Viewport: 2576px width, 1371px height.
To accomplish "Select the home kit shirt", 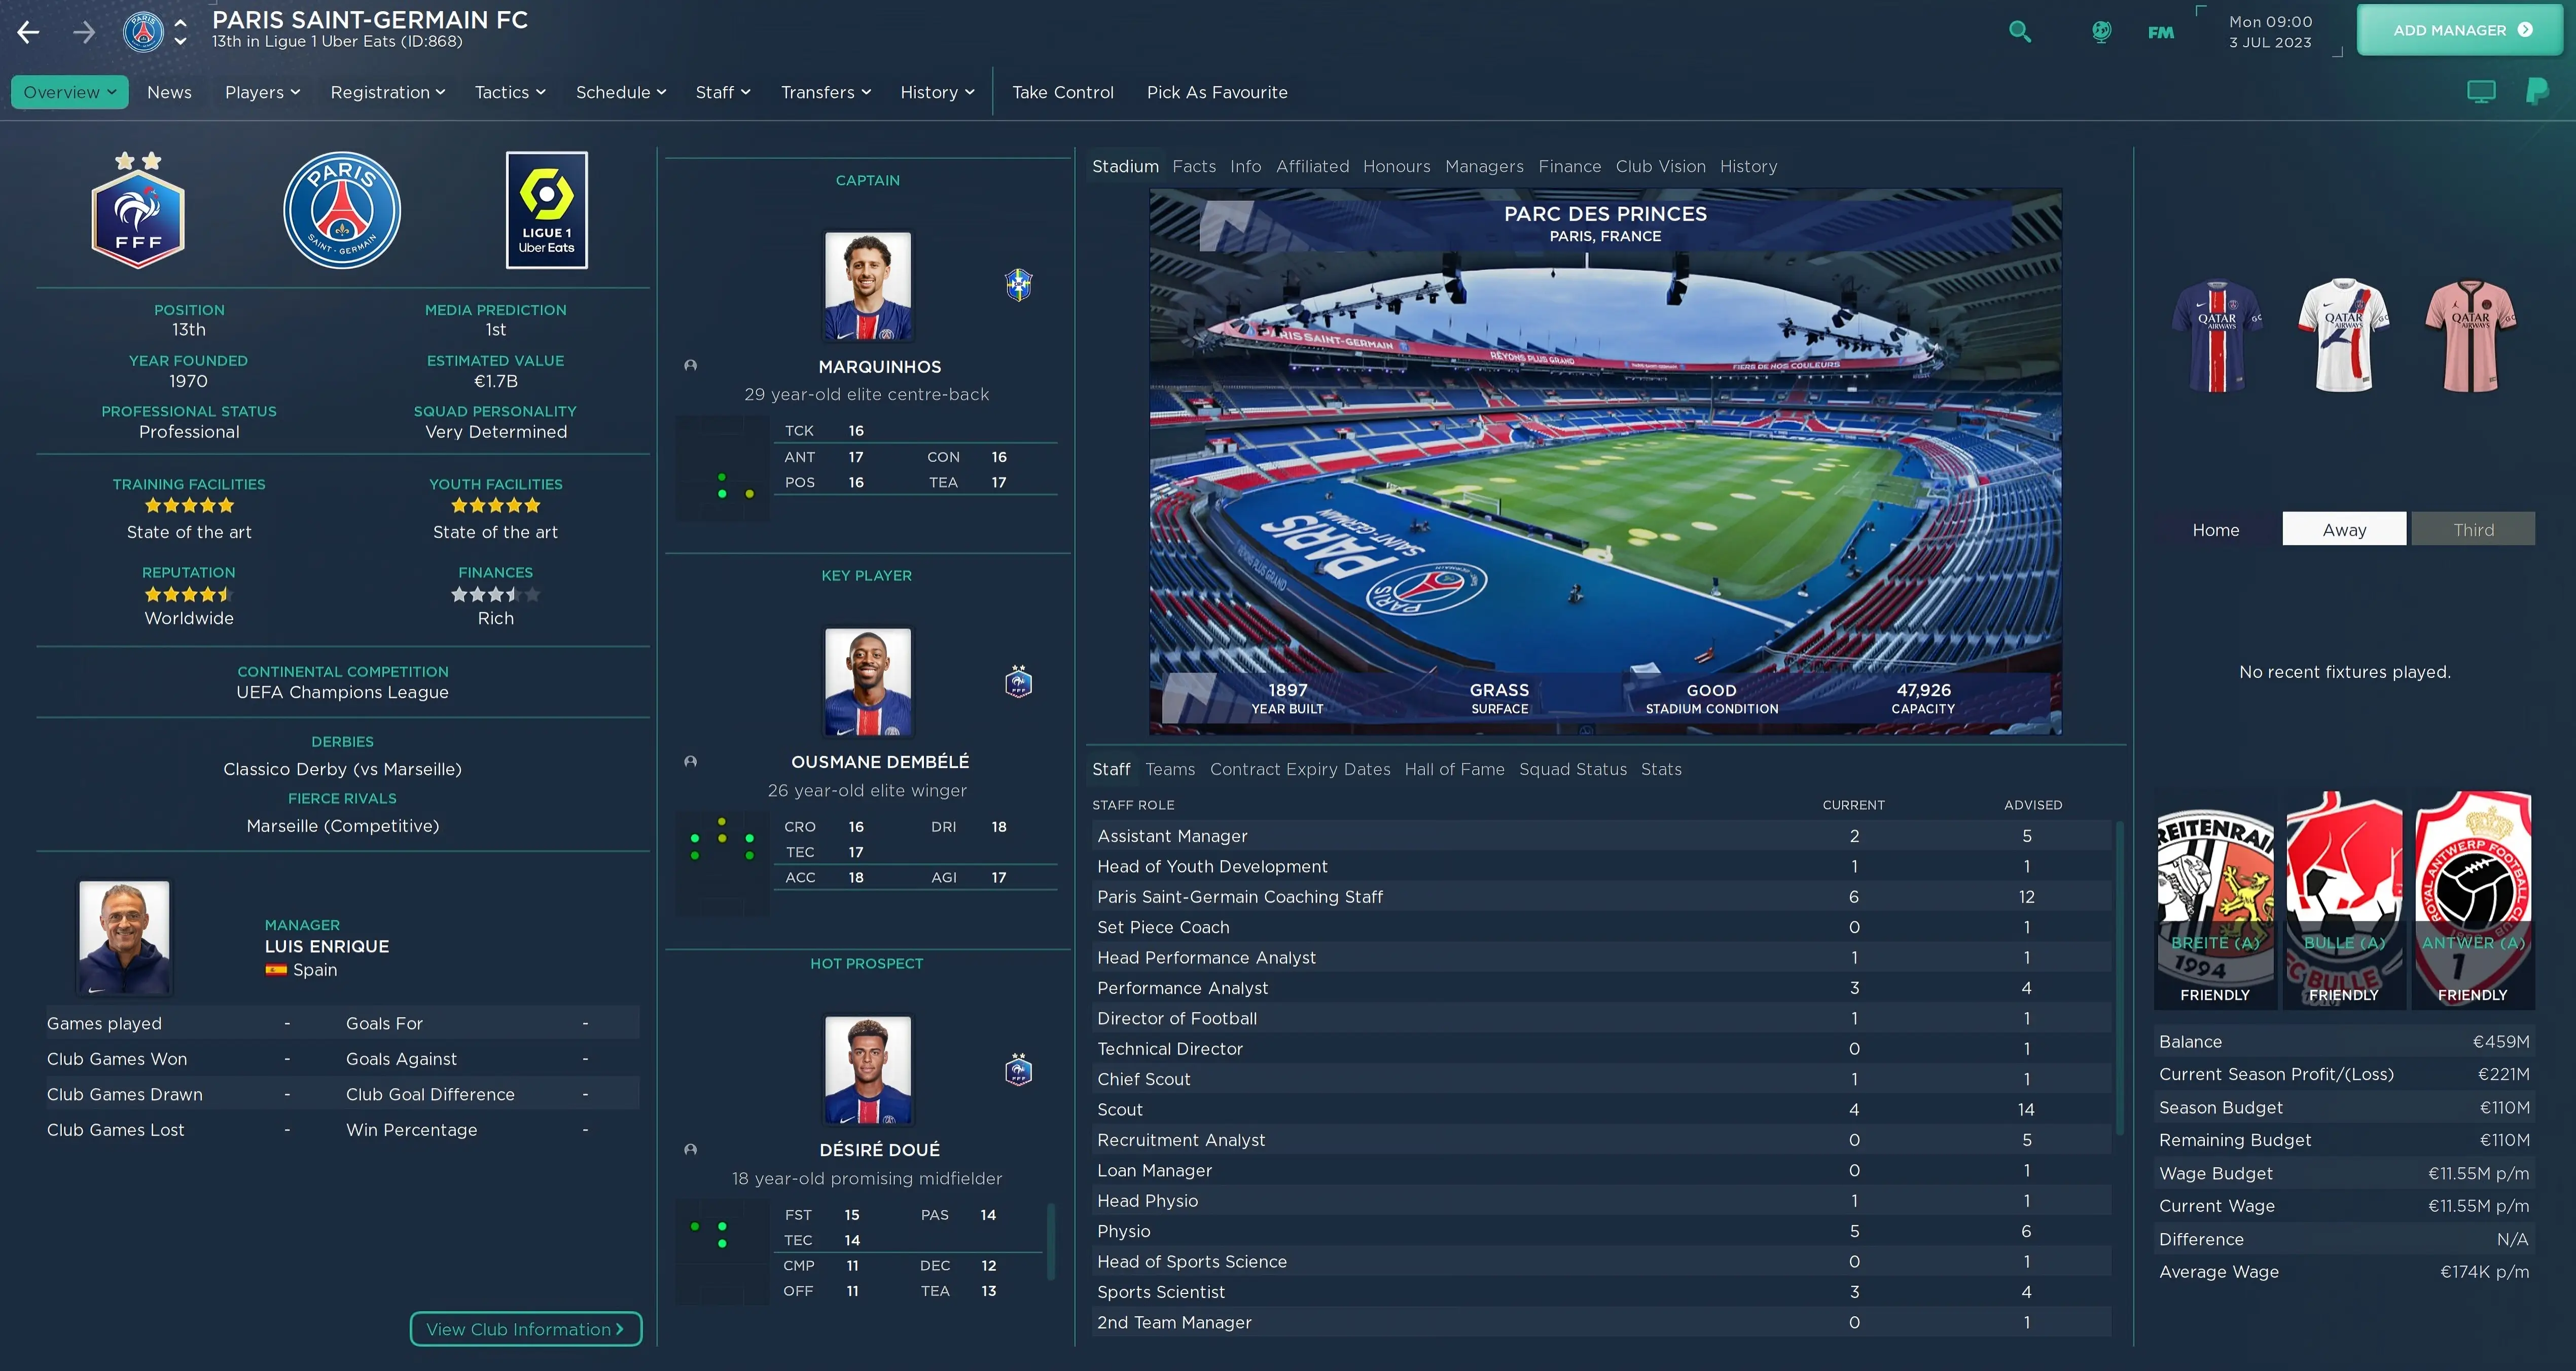I will click(x=2216, y=335).
